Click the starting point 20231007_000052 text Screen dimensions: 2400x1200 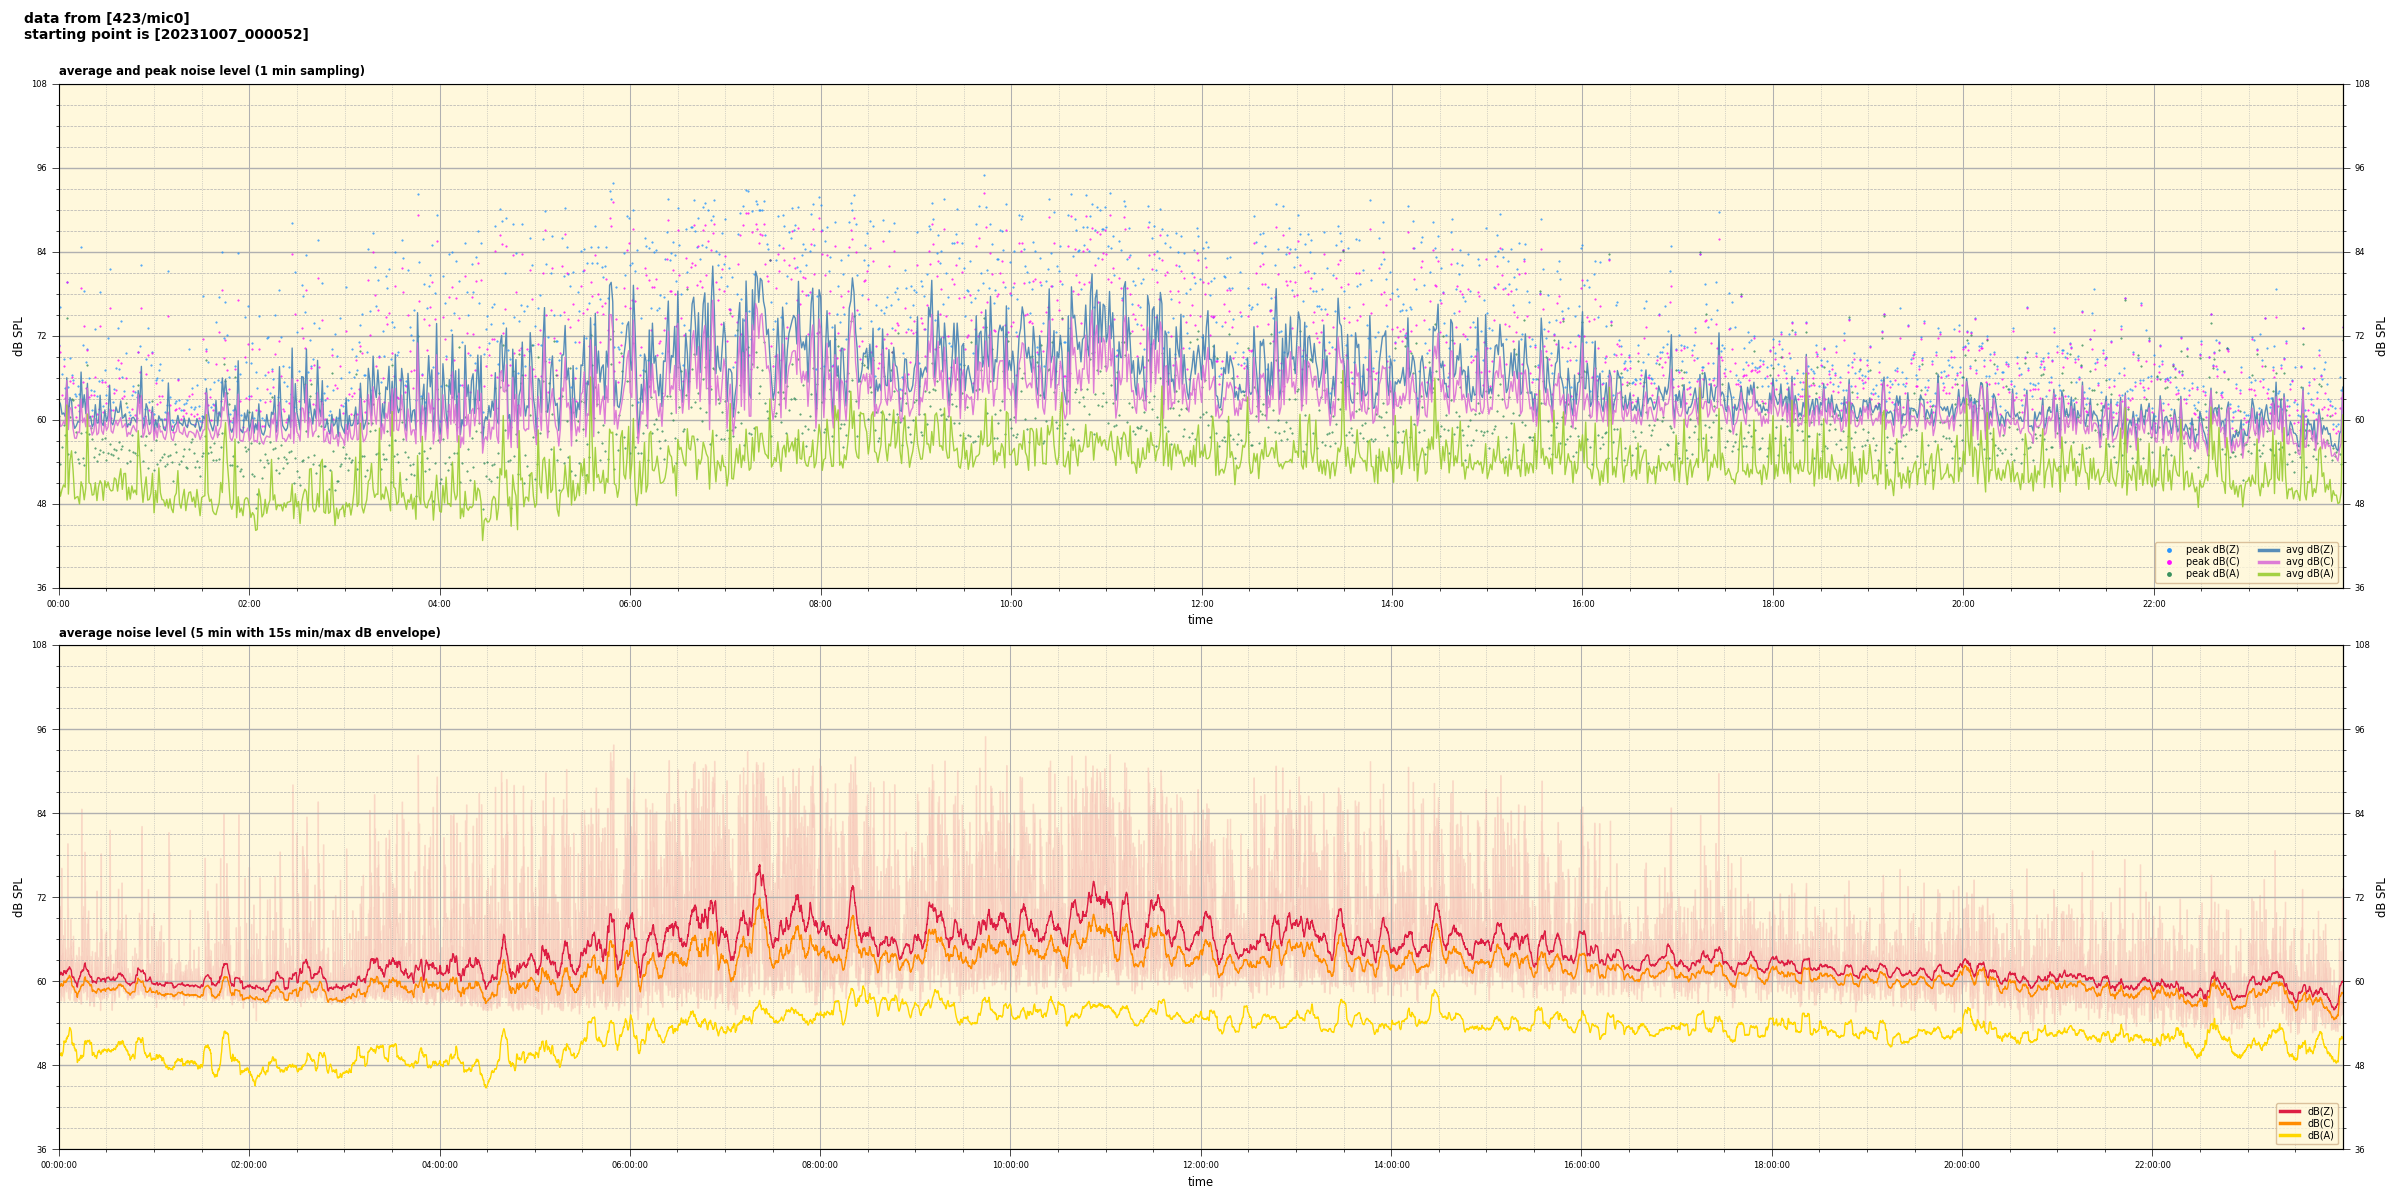166,35
